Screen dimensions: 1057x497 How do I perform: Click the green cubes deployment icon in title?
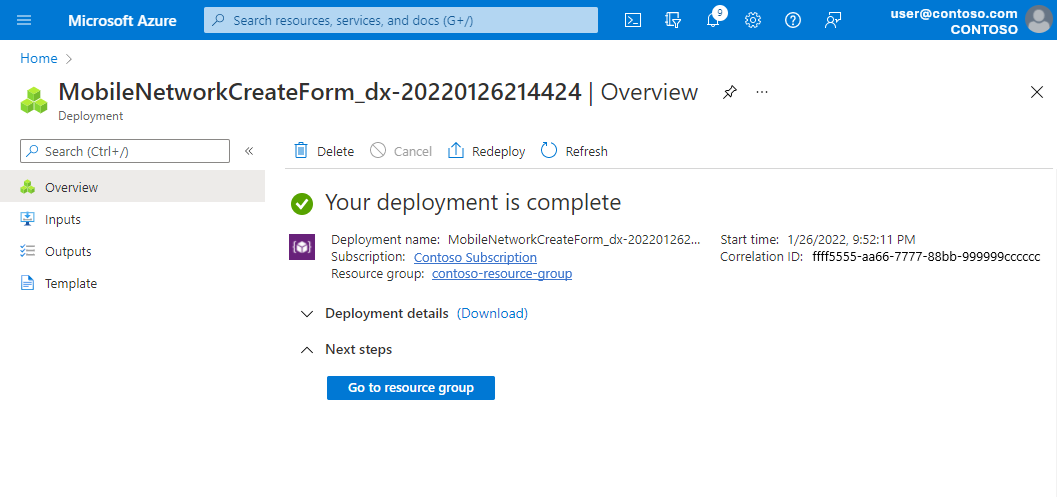[34, 100]
